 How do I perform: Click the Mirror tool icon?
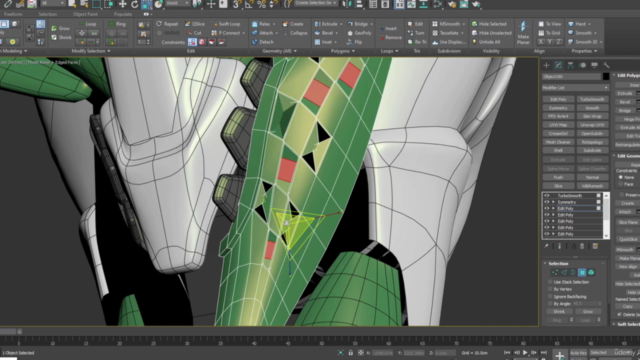347,4
